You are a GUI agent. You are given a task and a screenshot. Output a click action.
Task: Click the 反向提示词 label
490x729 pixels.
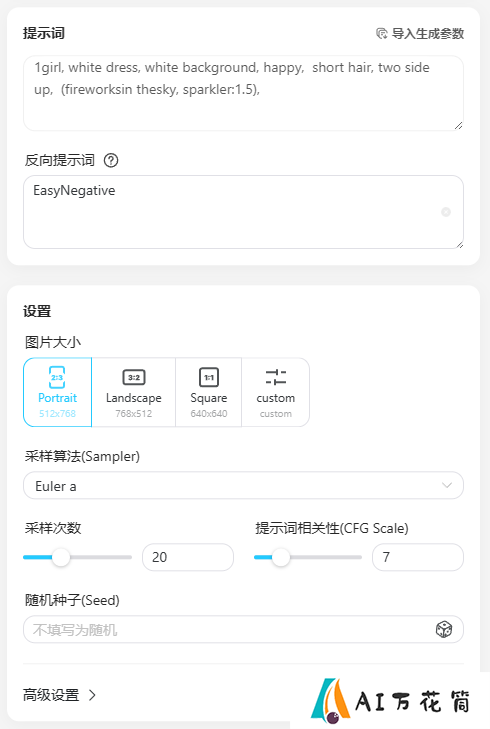tap(60, 160)
